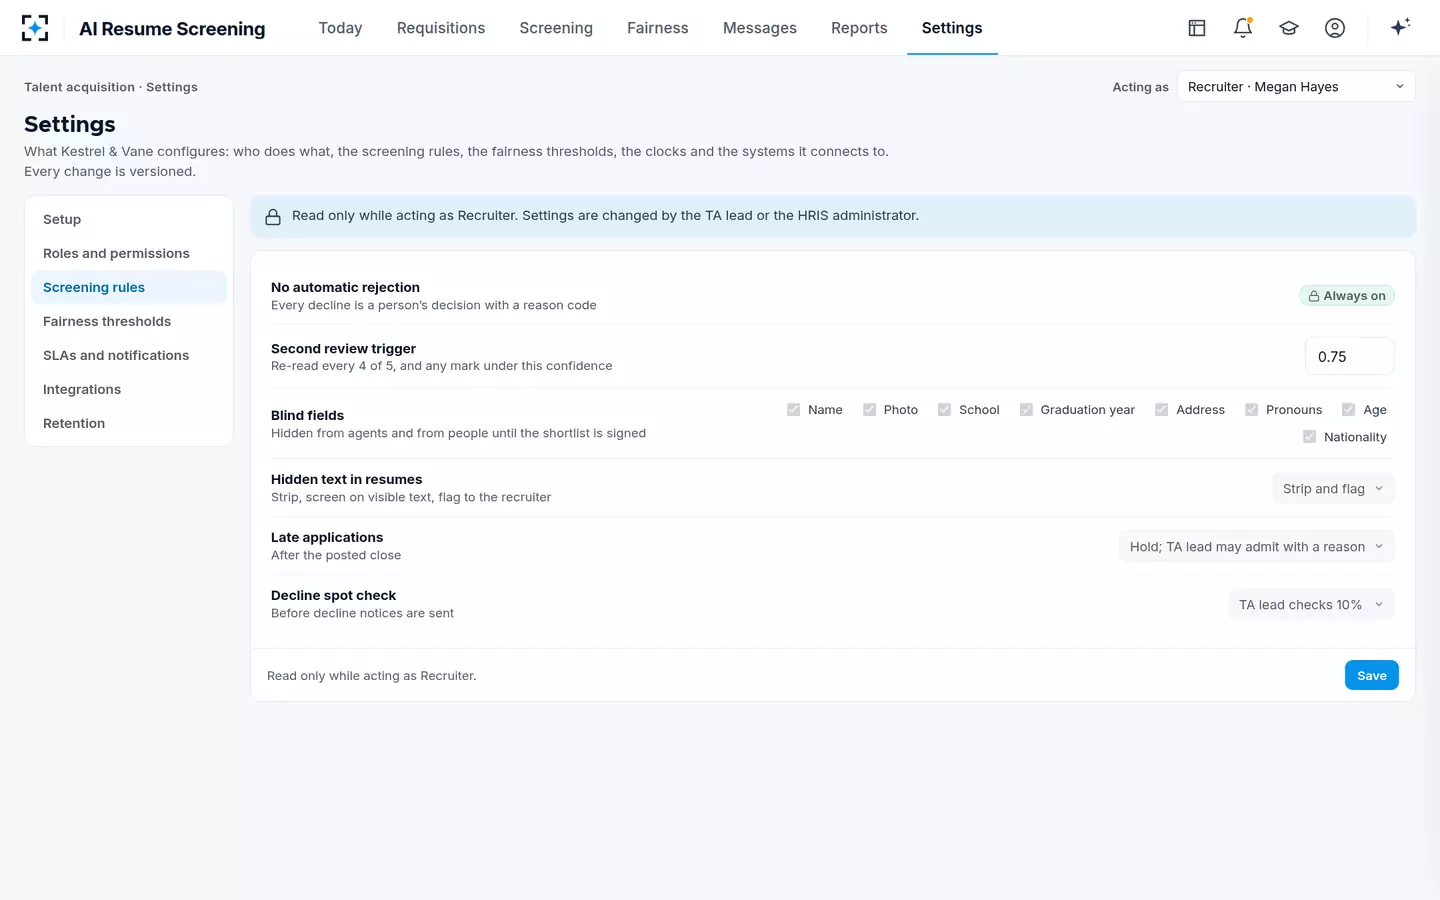
Task: Select the Settings tab
Action: click(x=952, y=28)
